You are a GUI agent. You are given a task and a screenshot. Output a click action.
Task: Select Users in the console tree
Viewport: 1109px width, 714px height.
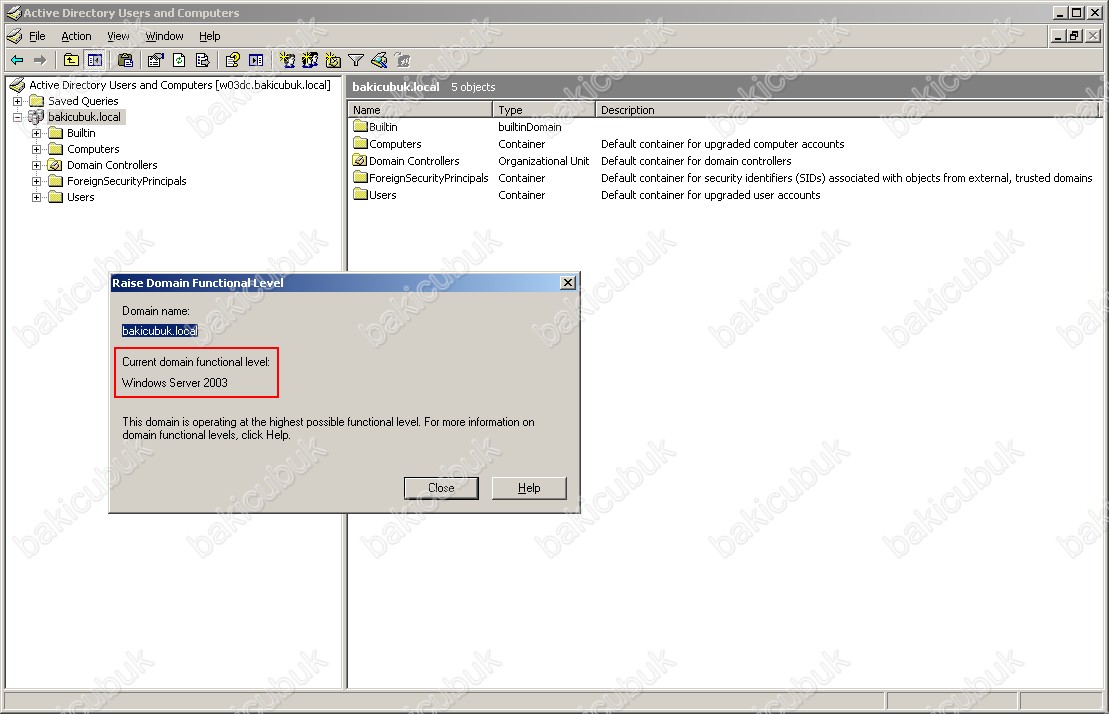81,197
